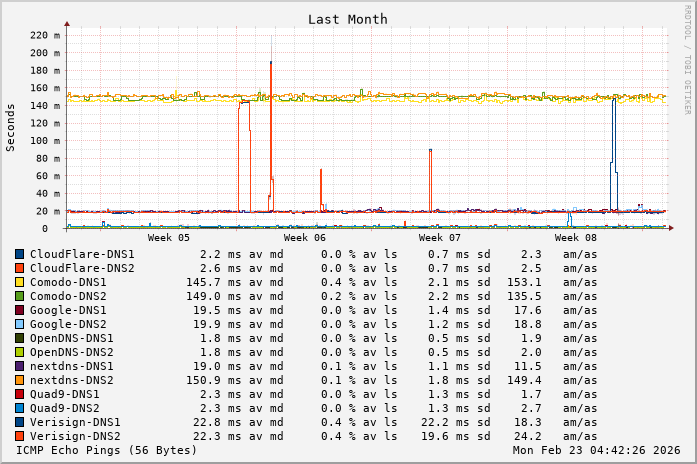This screenshot has height=464, width=697.
Task: Click the Quad9-DNS2 legend label
Action: [64, 409]
